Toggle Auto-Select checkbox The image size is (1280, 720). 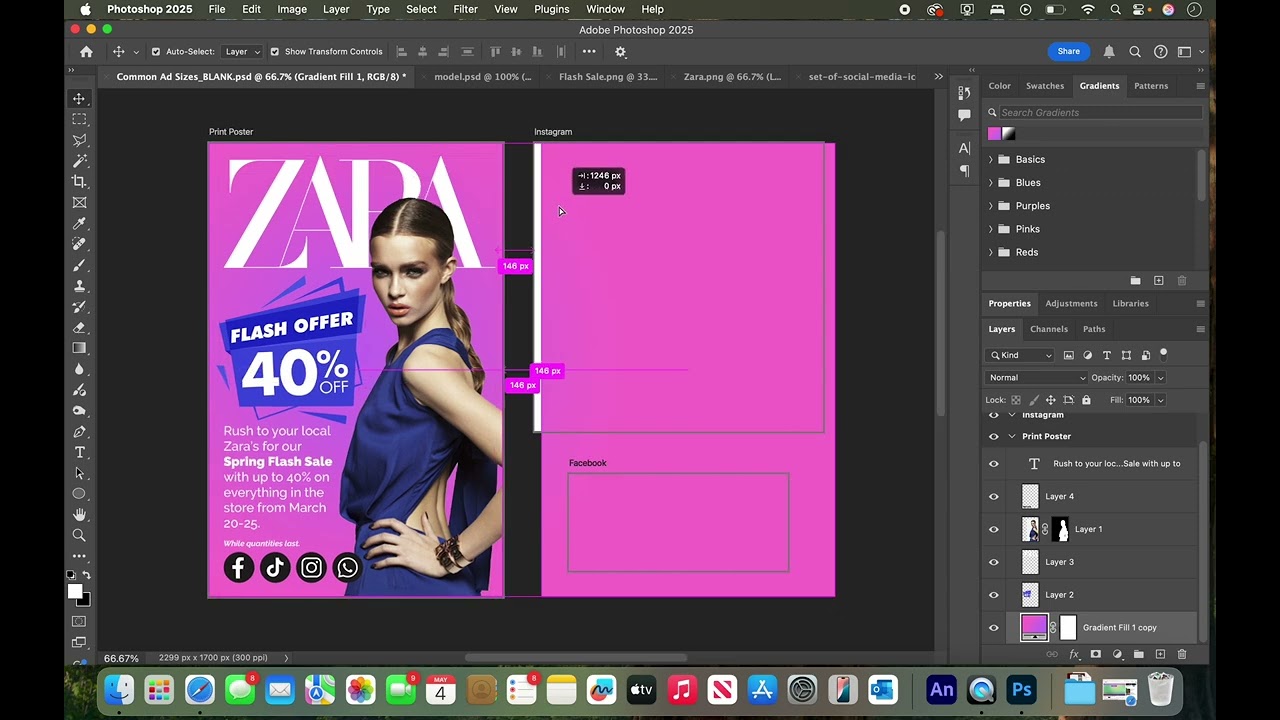coord(155,52)
